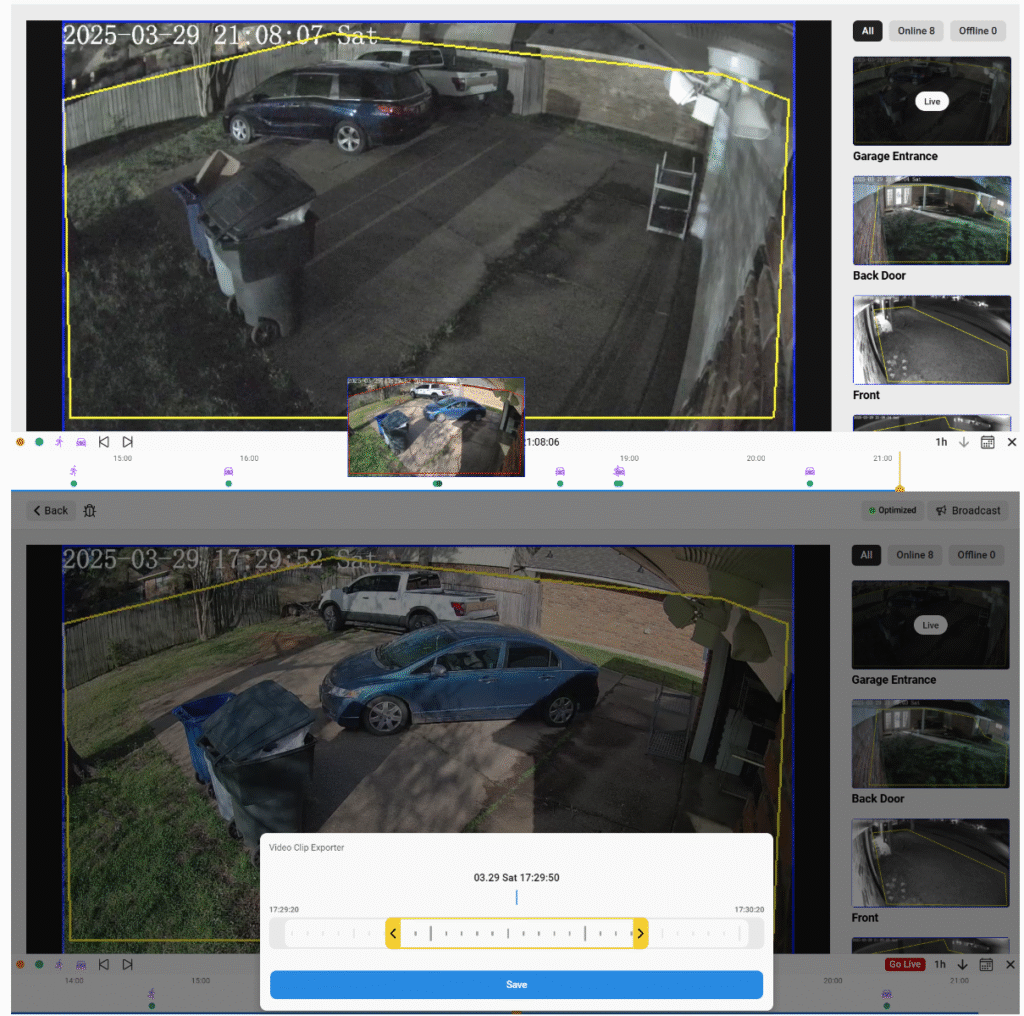Open the 1h timeline range dropdown beside Go Live
This screenshot has width=1024, height=1016.
(x=940, y=965)
